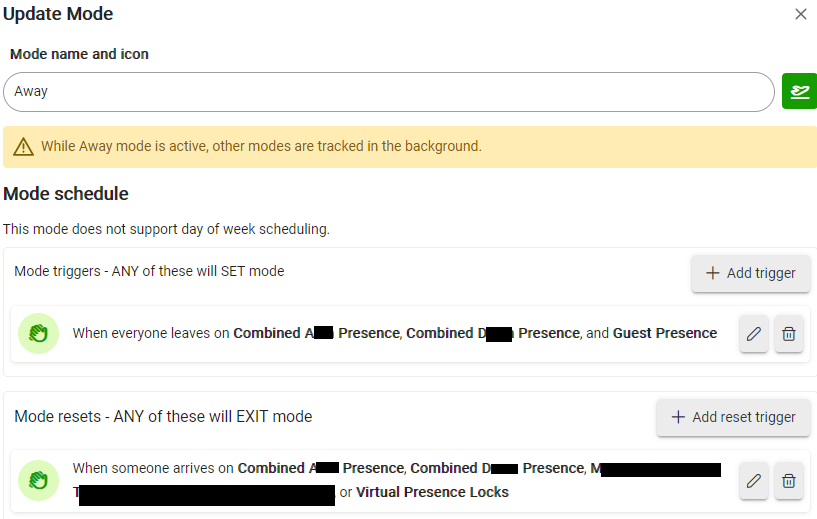The image size is (817, 519).
Task: Click presence icon of someone arrives reset
Action: [39, 480]
